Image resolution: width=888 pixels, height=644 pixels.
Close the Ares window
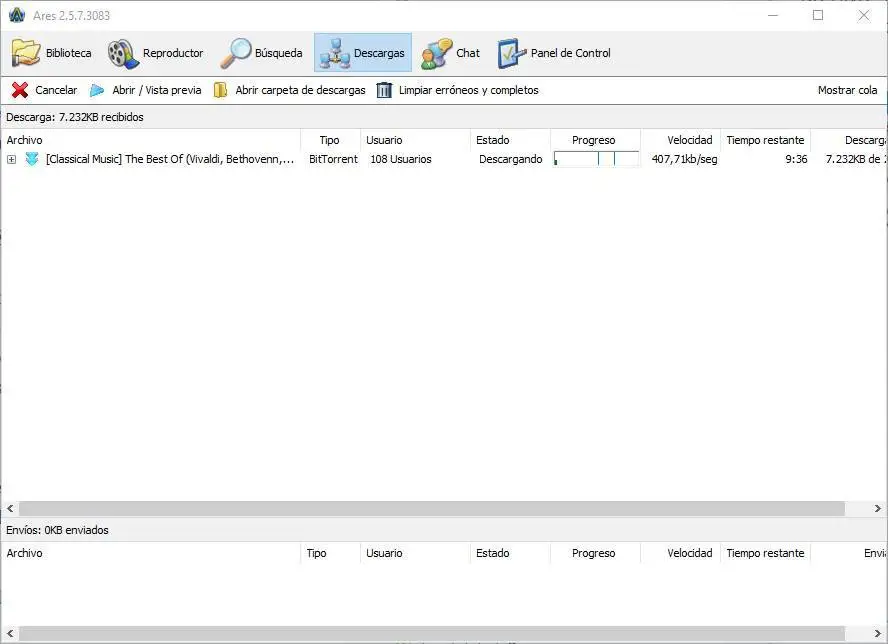pos(864,15)
